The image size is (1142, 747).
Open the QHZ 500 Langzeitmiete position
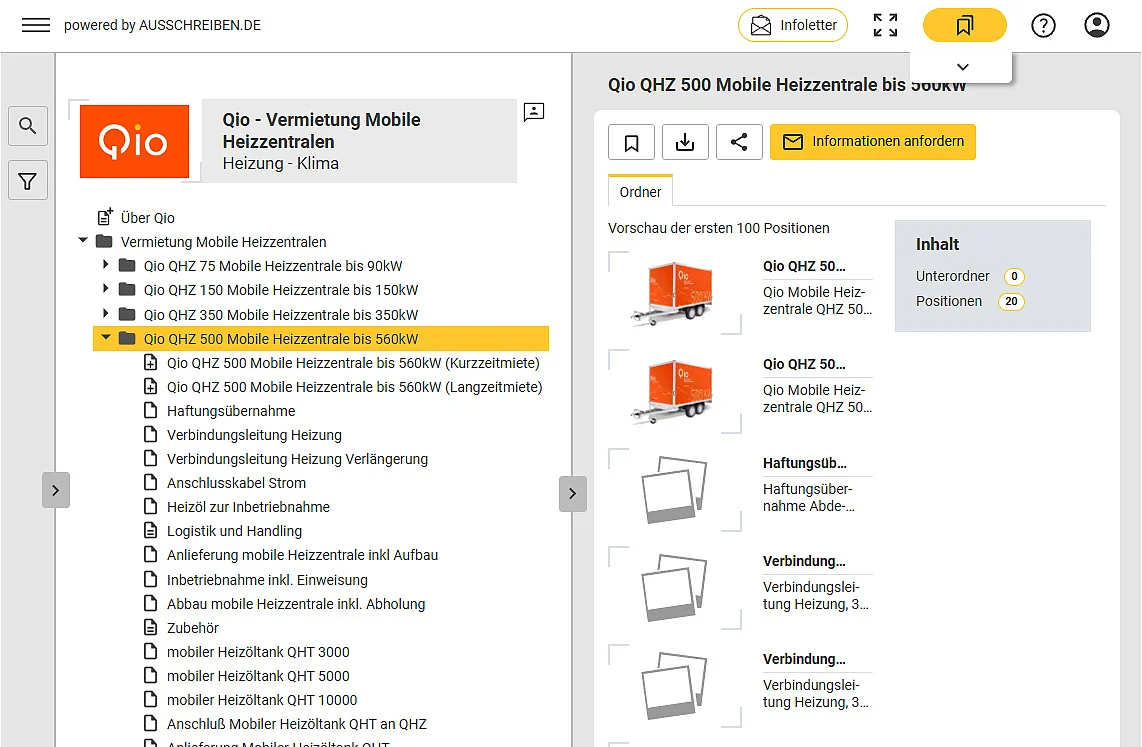(x=355, y=387)
